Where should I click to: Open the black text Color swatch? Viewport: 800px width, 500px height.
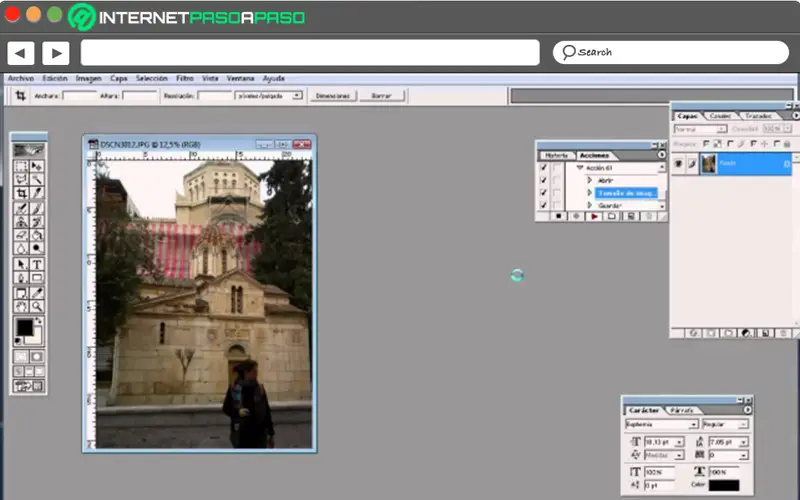tap(724, 486)
